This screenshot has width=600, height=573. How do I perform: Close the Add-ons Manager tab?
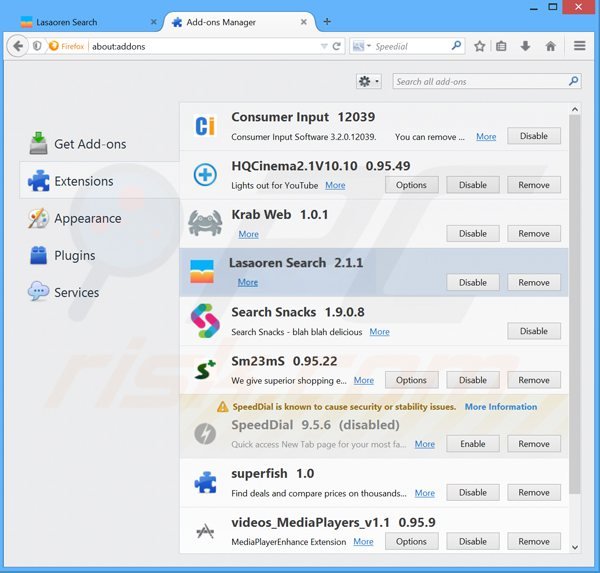(303, 22)
